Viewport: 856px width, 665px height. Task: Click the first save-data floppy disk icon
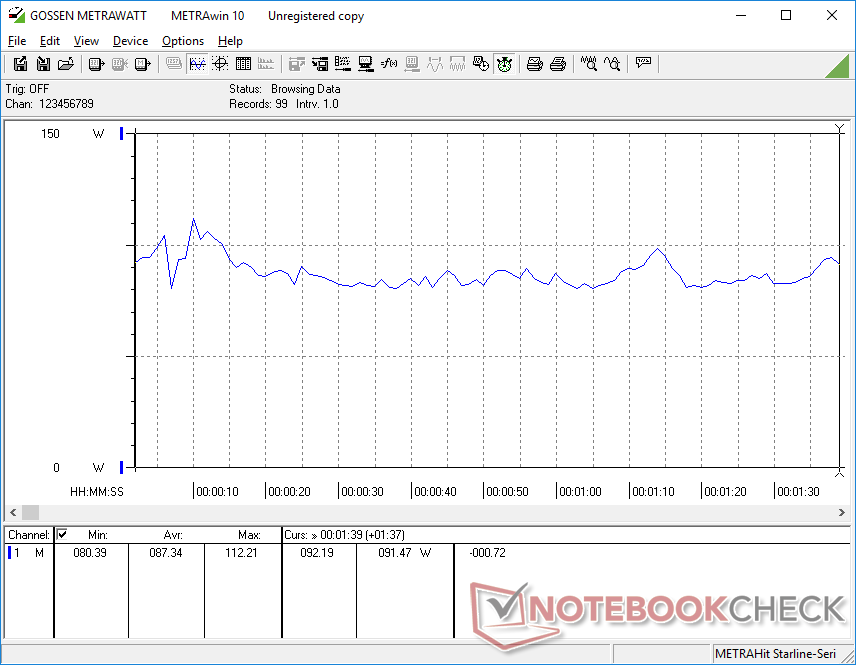coord(20,64)
